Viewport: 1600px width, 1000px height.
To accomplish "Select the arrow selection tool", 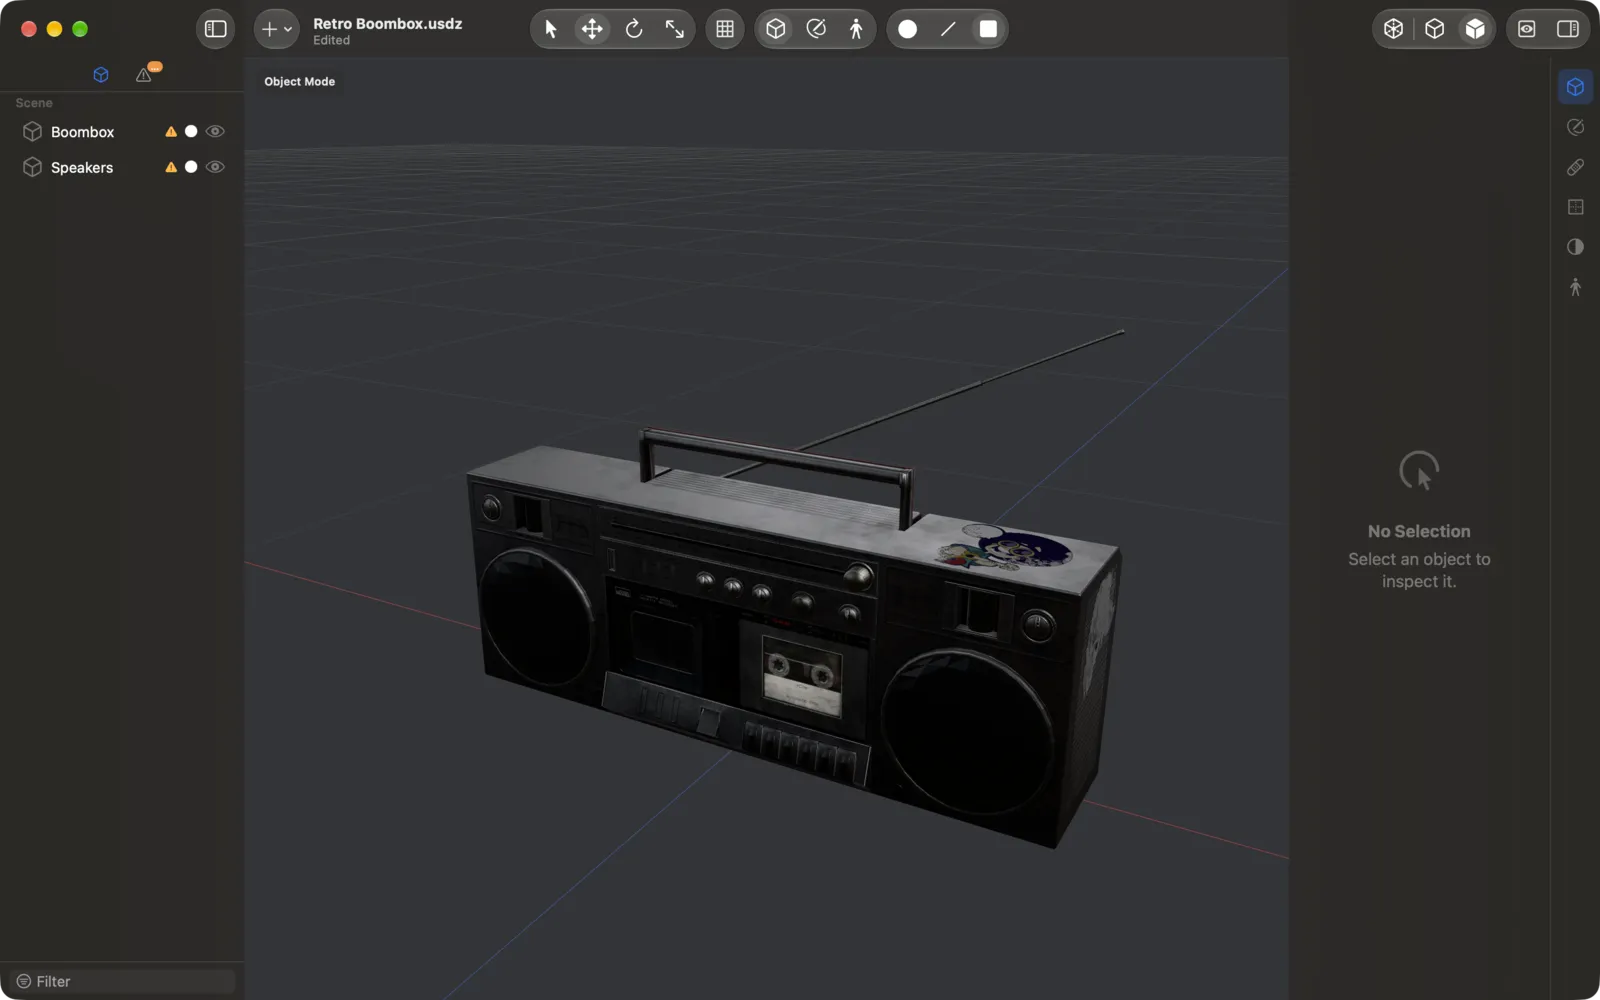I will coord(551,29).
